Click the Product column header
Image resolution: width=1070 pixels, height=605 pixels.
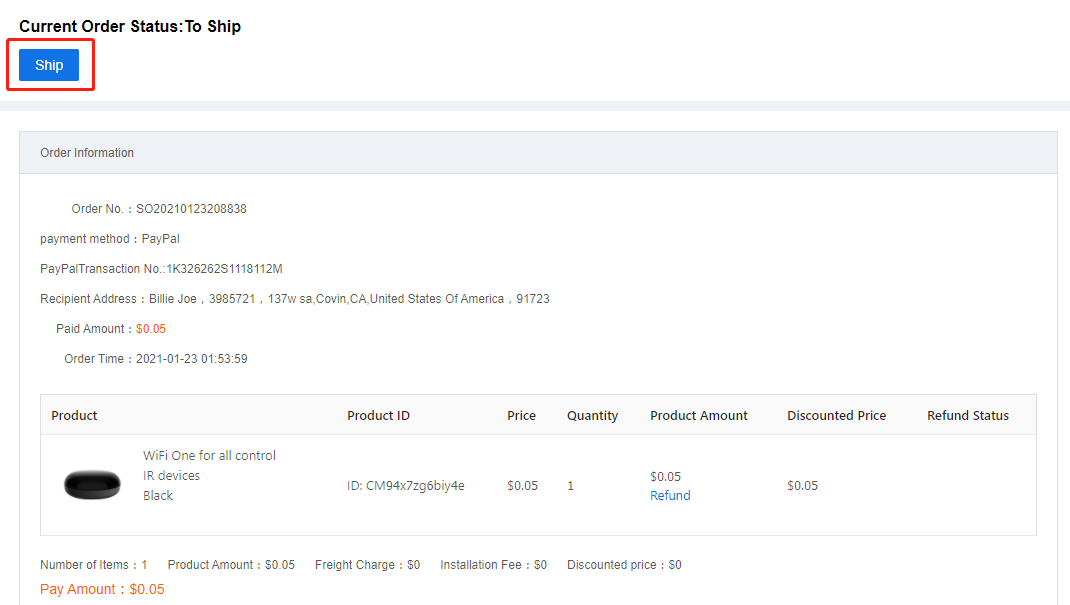pyautogui.click(x=74, y=415)
